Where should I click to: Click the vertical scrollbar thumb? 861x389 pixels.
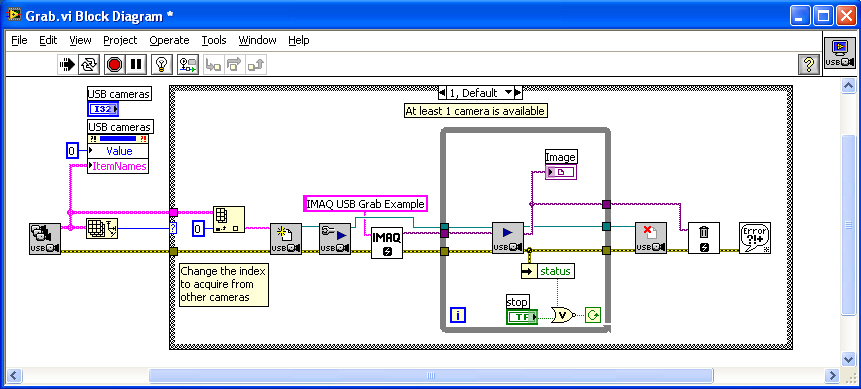pos(848,226)
